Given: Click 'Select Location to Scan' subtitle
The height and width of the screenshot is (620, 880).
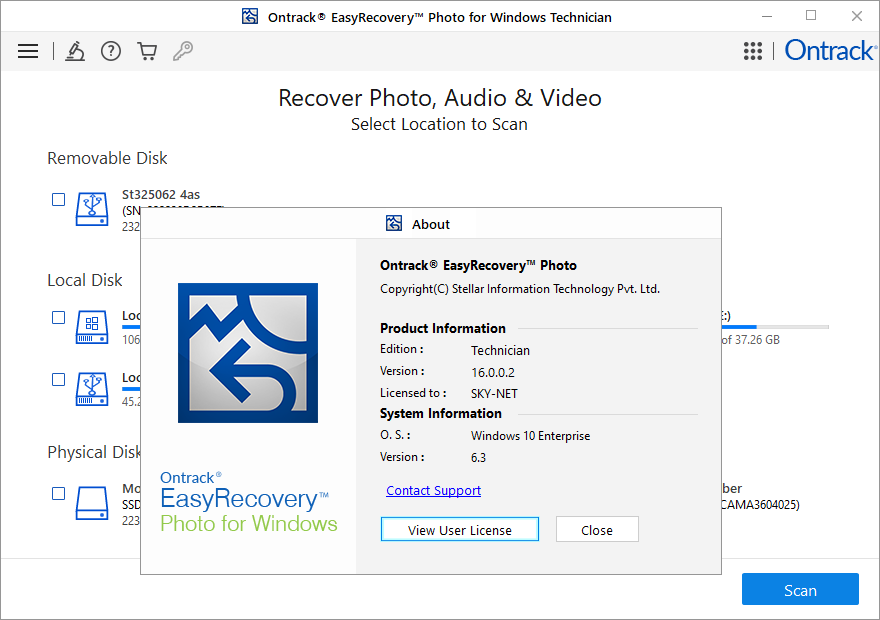Looking at the screenshot, I should coord(439,124).
